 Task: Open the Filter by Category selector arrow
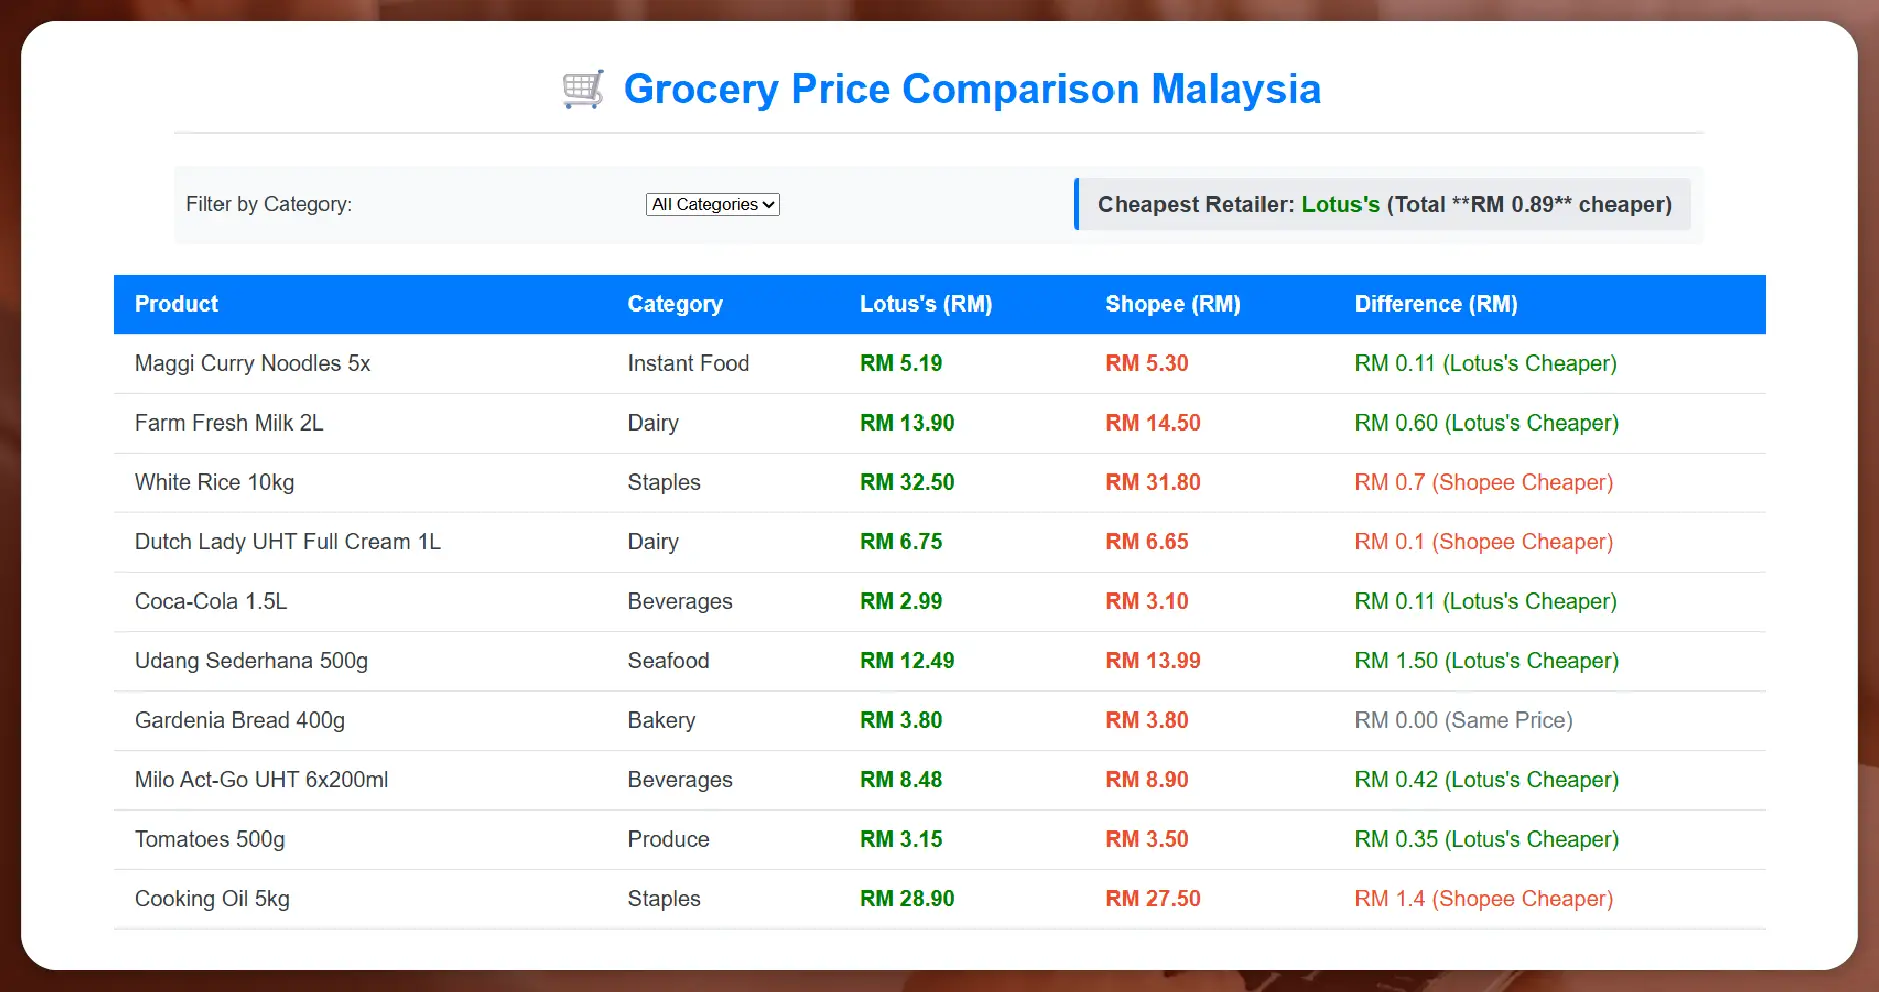pyautogui.click(x=768, y=204)
